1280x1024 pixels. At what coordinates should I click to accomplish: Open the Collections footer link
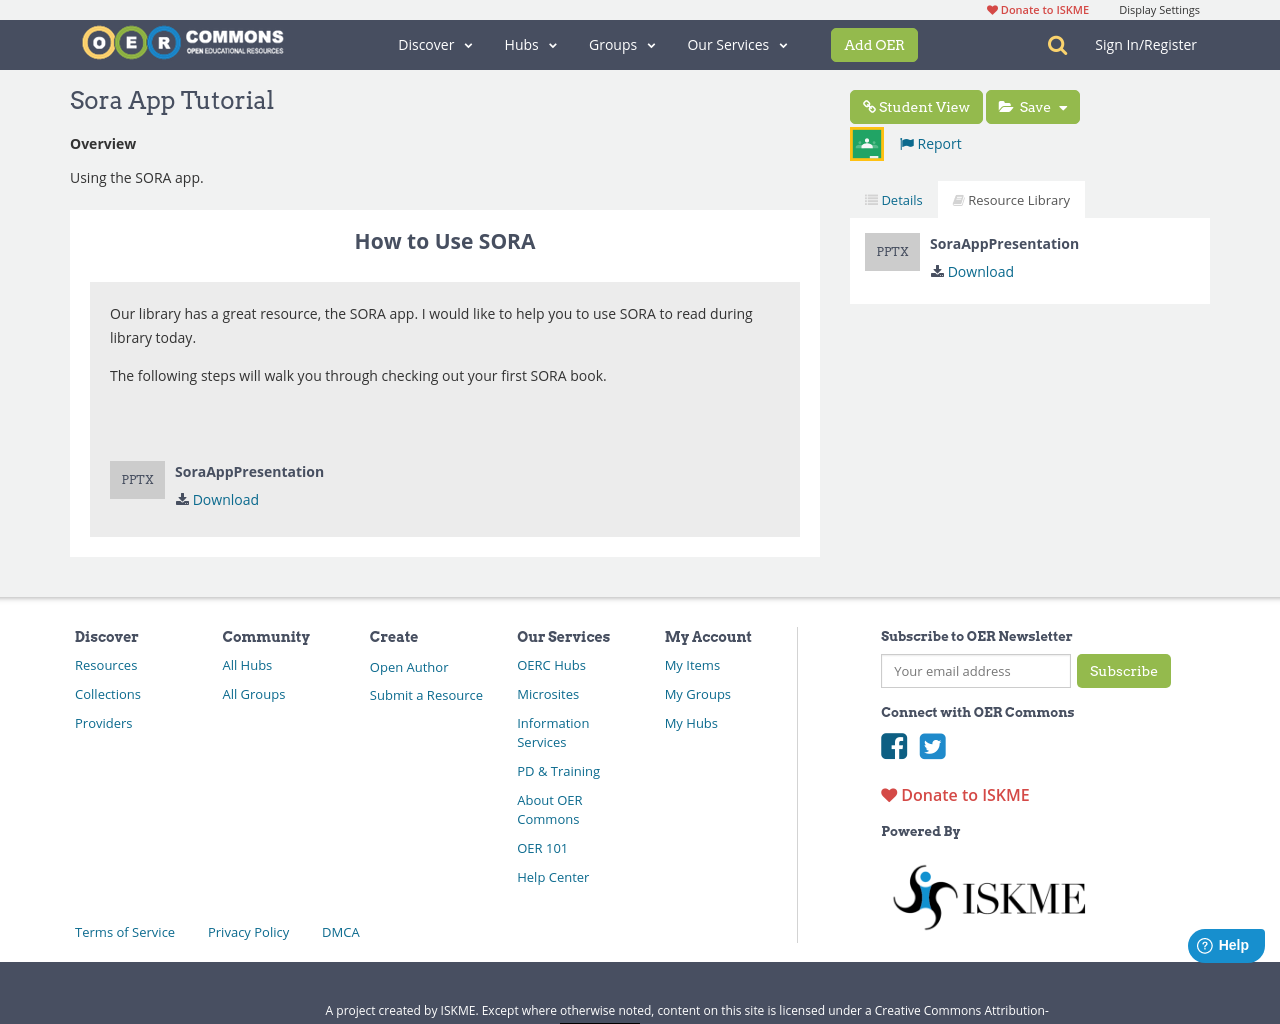point(108,694)
